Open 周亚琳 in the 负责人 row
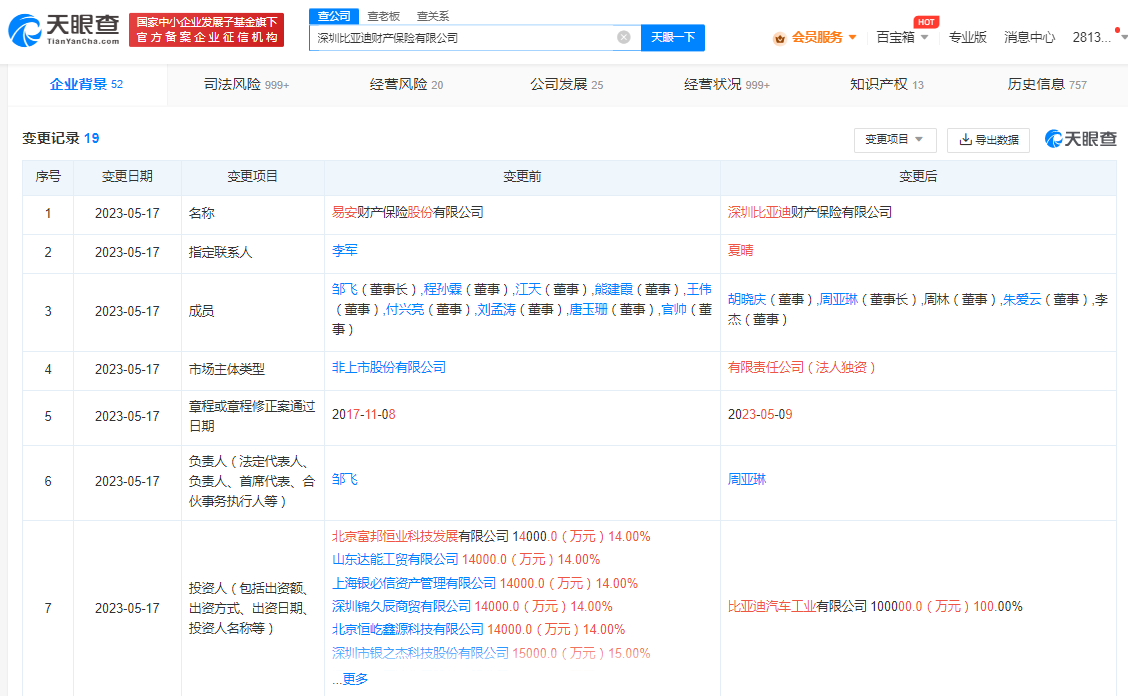Screen dimensions: 1128x696 [747, 479]
